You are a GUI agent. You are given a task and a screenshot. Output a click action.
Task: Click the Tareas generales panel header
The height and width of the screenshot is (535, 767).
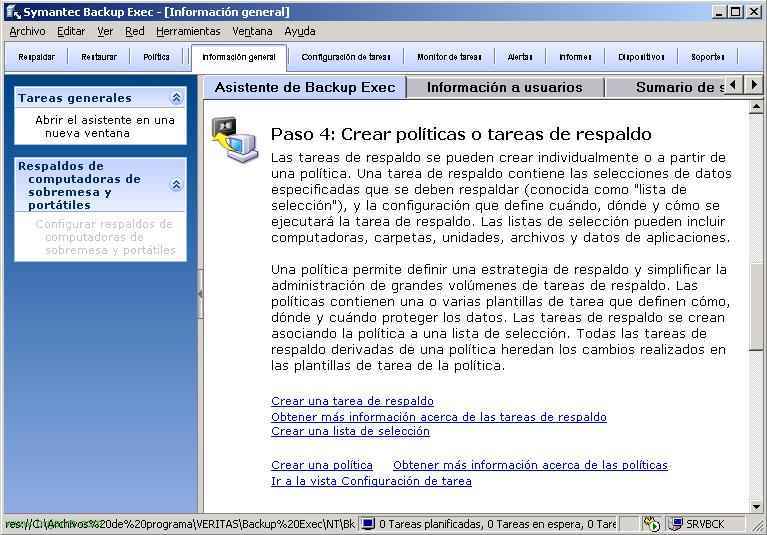click(100, 98)
